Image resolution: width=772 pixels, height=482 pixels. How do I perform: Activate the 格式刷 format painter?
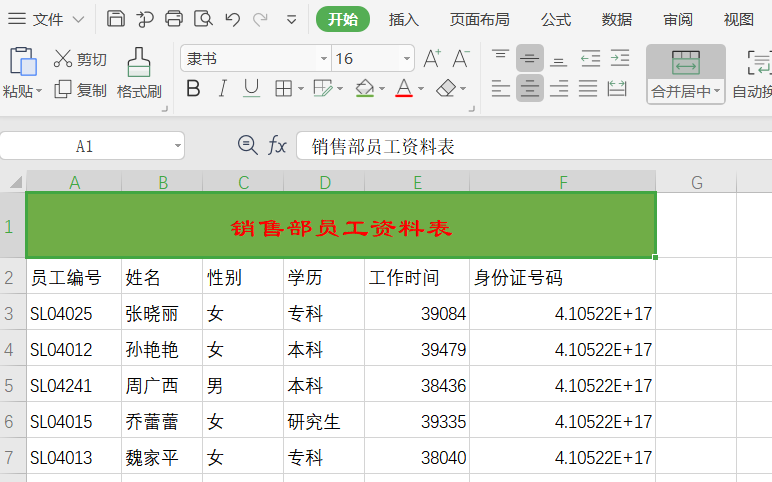coord(139,73)
